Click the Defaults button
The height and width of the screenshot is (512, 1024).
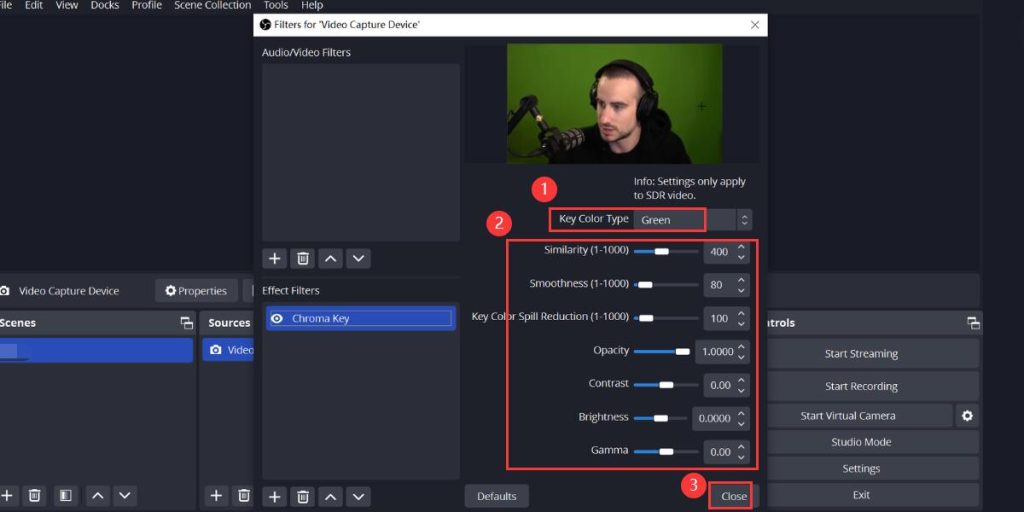pyautogui.click(x=496, y=496)
